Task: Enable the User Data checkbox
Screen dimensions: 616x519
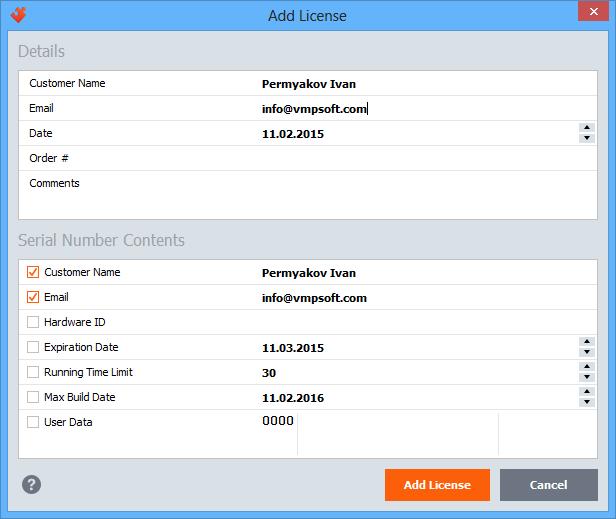Action: (33, 422)
